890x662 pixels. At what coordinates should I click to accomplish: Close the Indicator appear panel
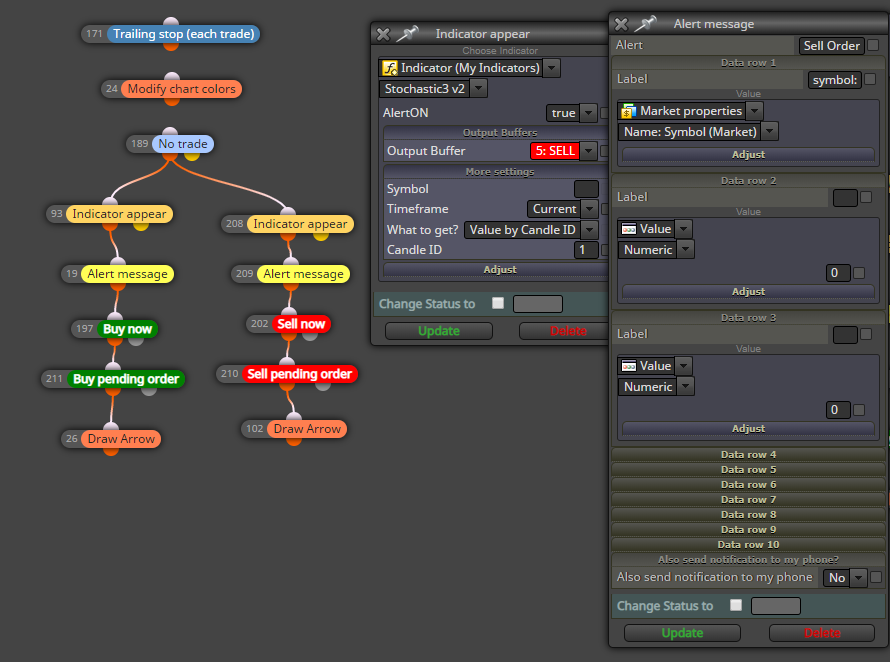tap(384, 35)
